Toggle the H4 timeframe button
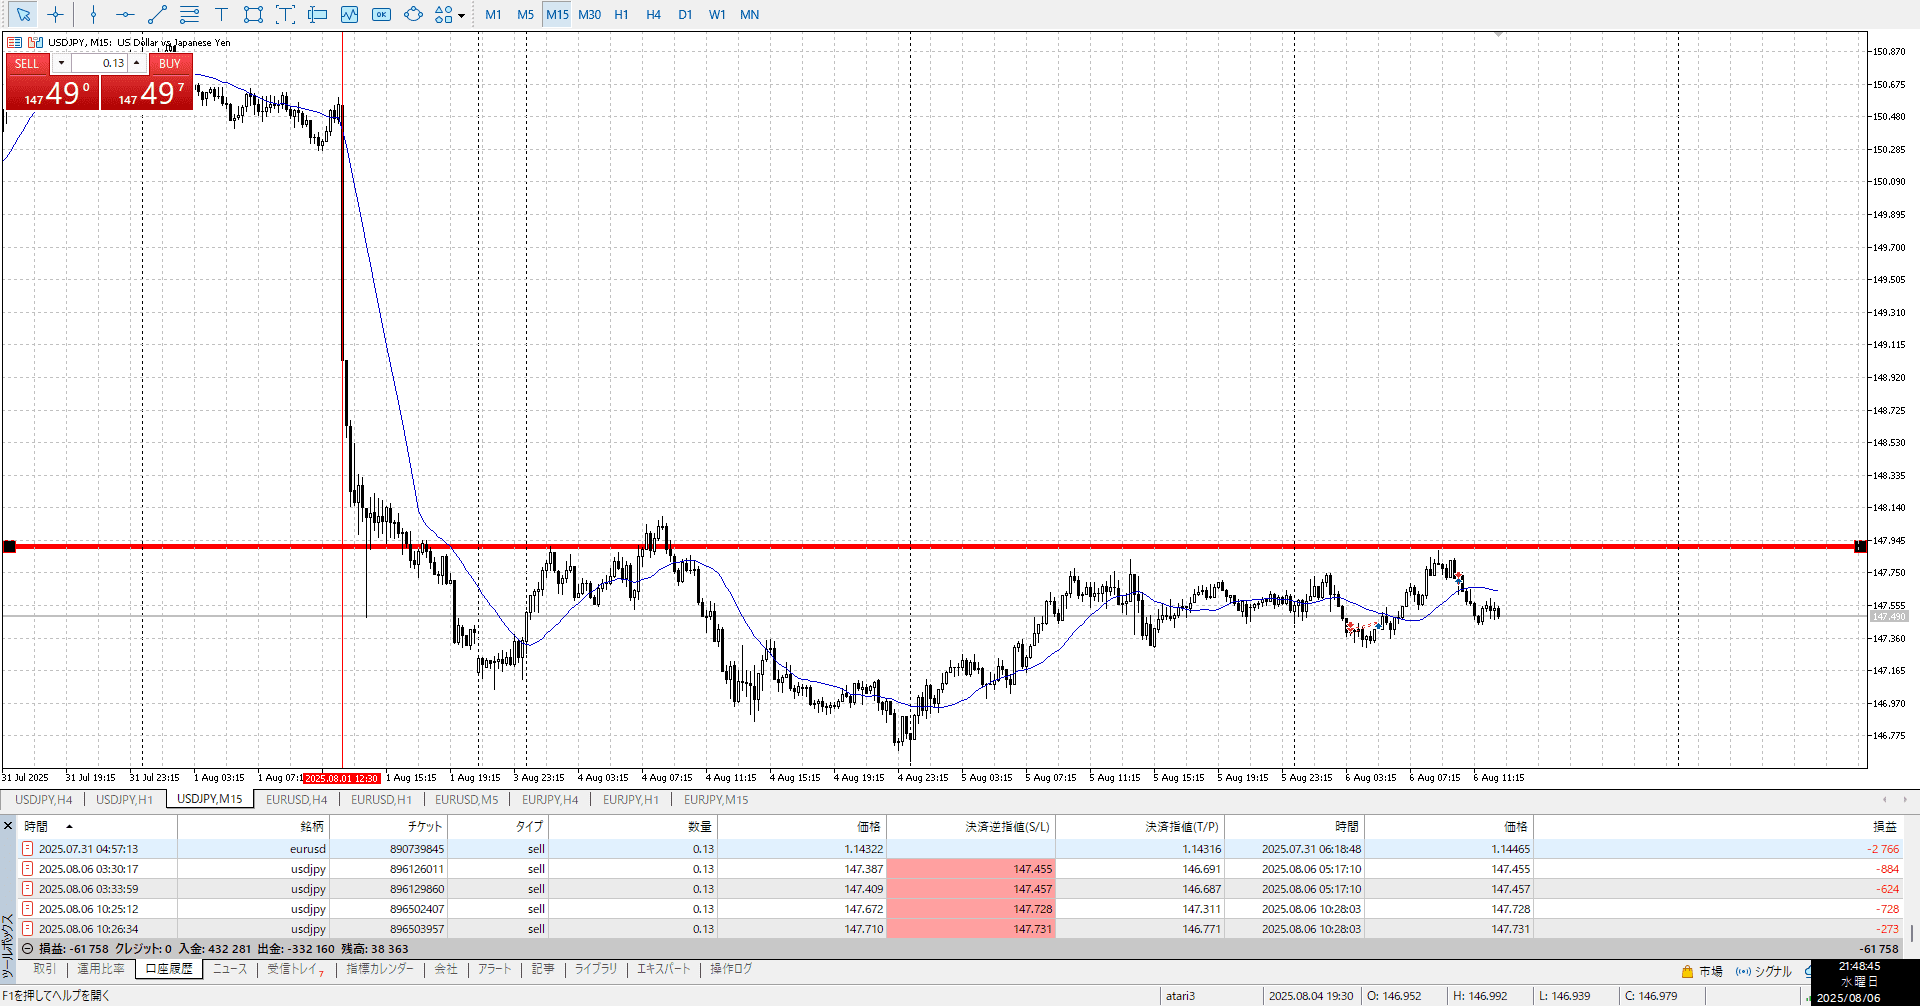1920x1006 pixels. [x=653, y=14]
